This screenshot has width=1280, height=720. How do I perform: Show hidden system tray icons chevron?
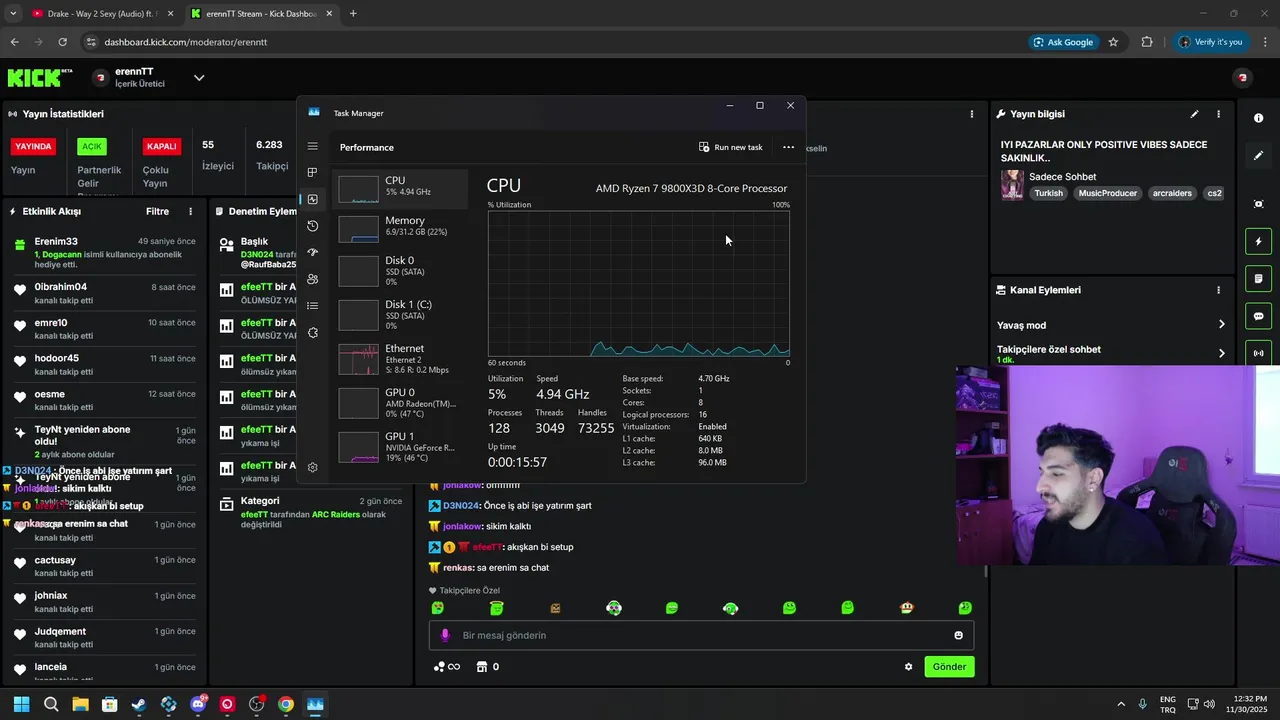[x=1120, y=704]
